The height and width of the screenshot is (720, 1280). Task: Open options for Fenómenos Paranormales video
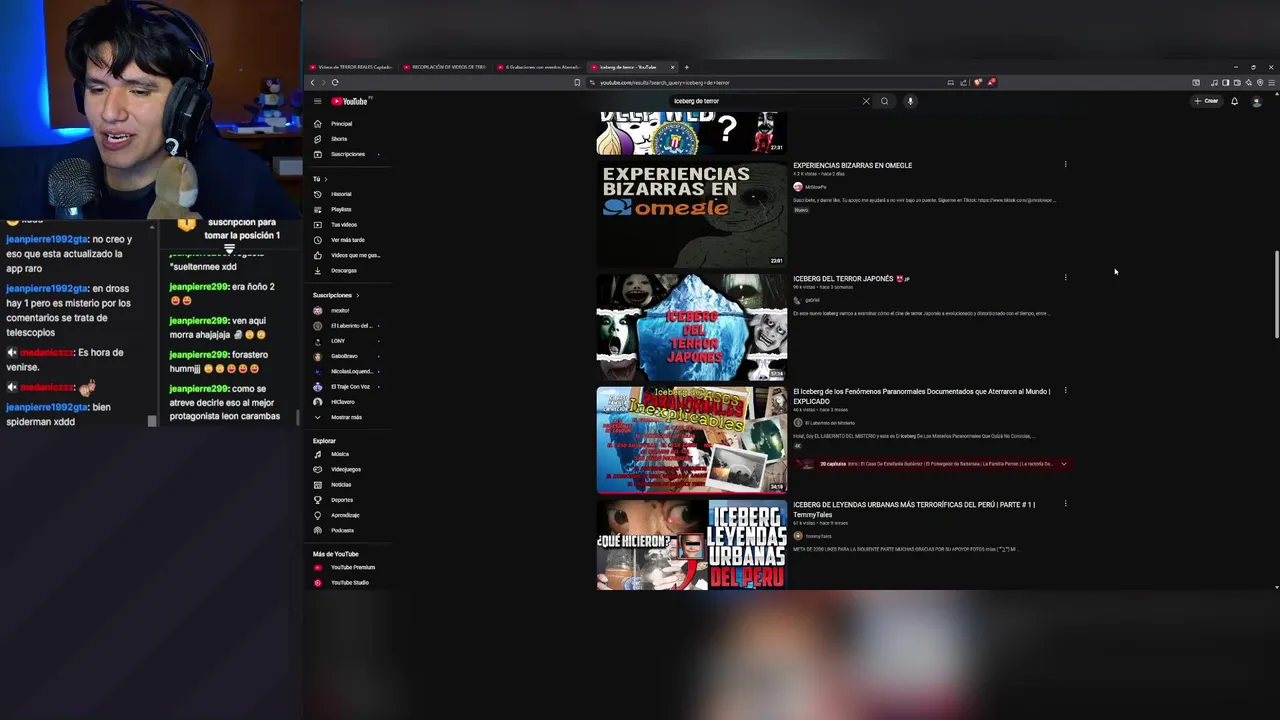tap(1065, 391)
